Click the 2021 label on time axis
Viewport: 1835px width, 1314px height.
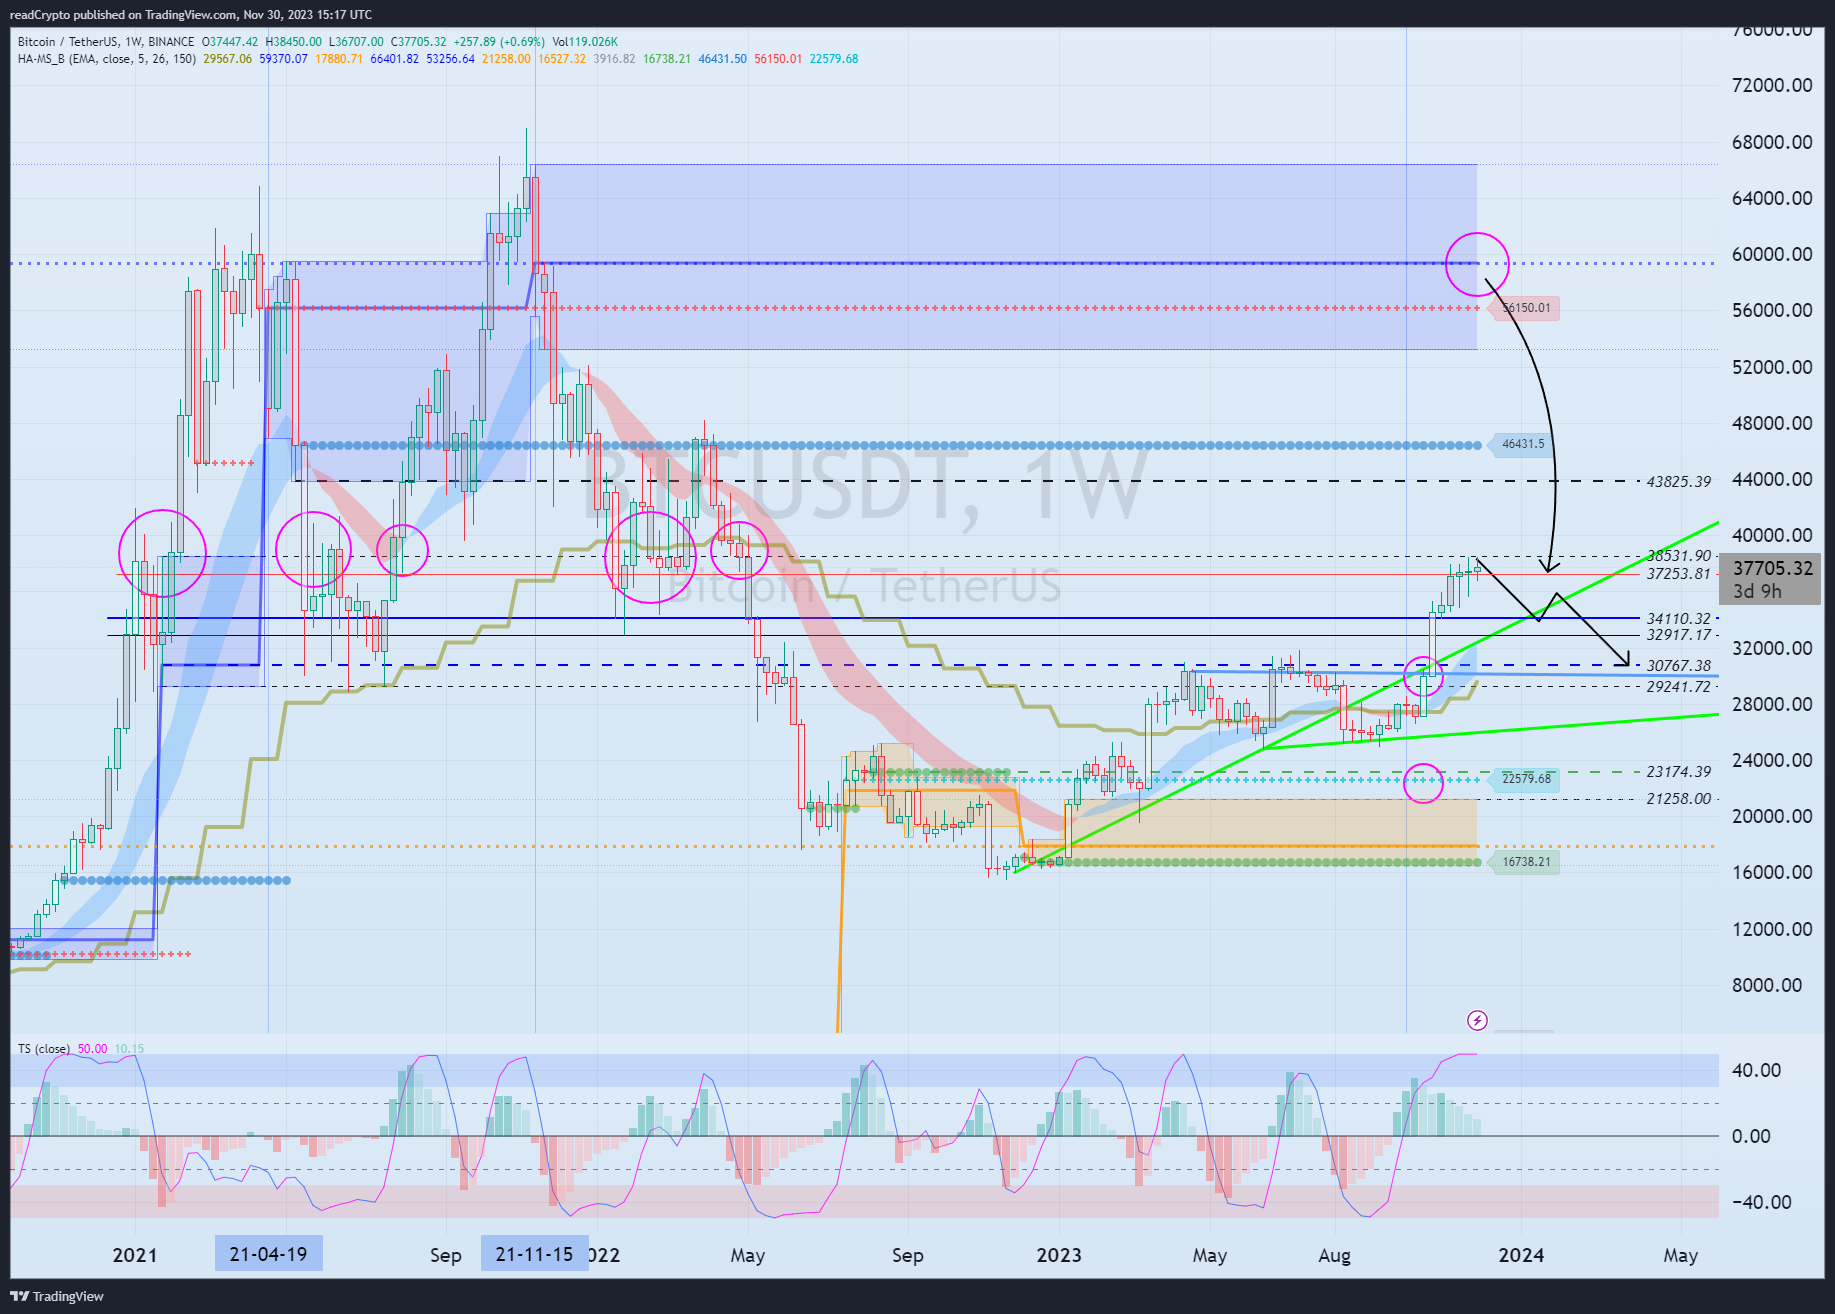(135, 1255)
